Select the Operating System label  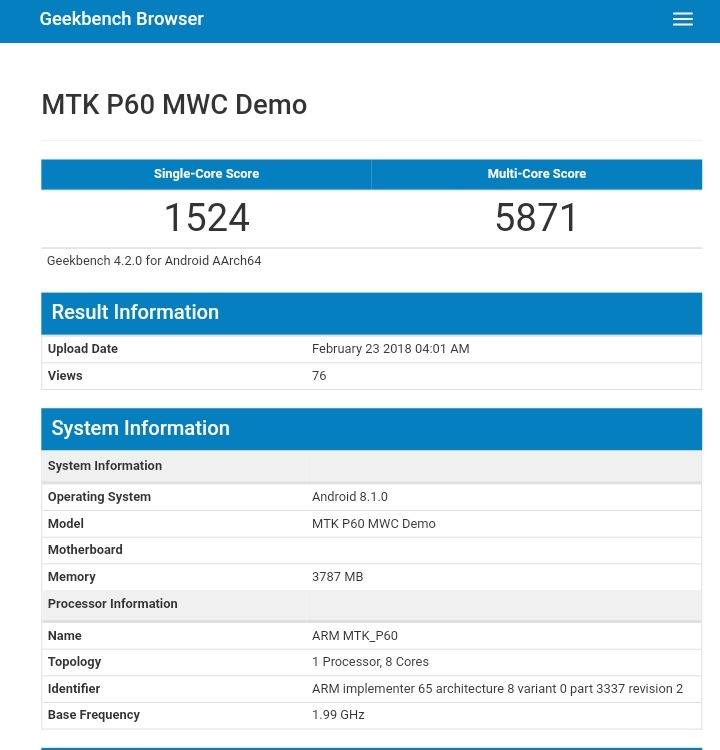pos(99,496)
